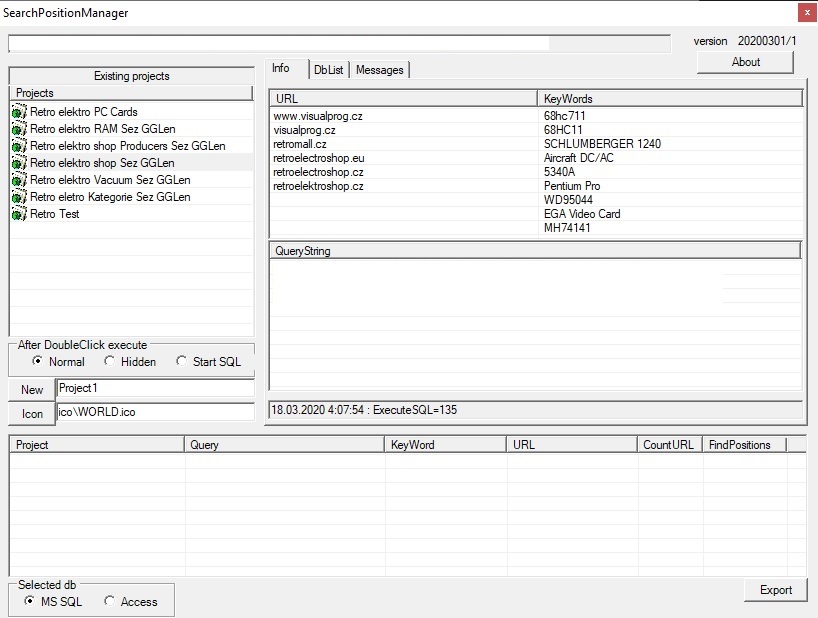Click the Project1 name input field
The height and width of the screenshot is (618, 818).
[x=155, y=388]
